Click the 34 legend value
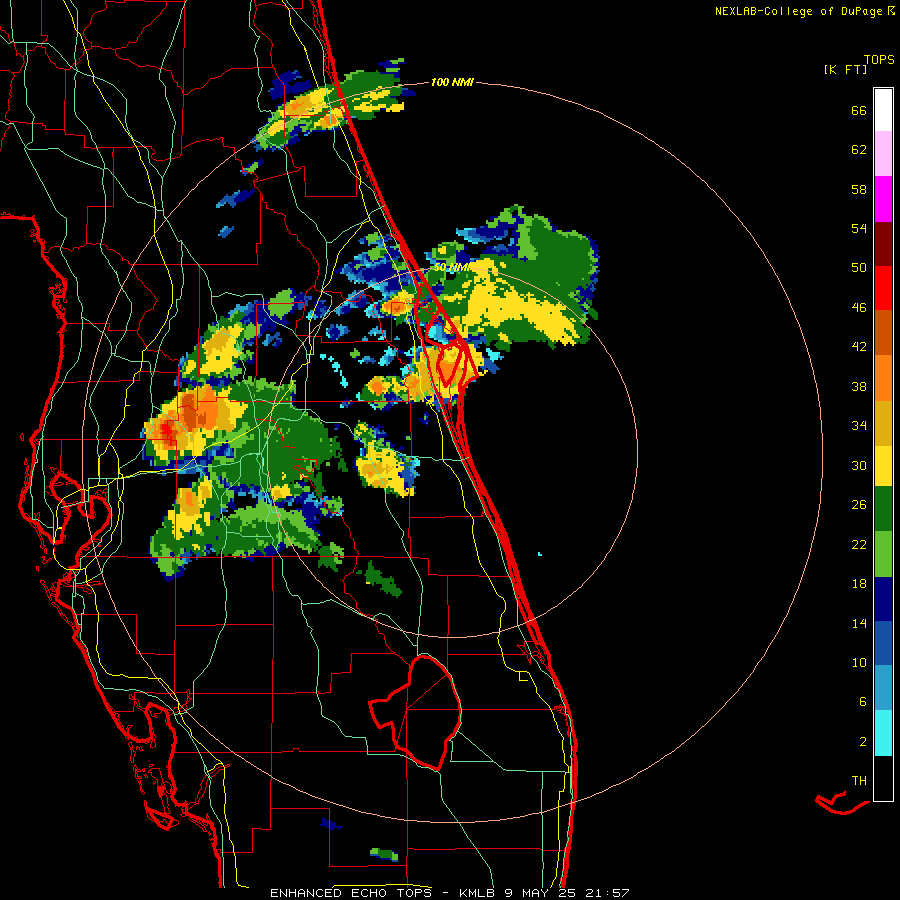 pyautogui.click(x=859, y=426)
